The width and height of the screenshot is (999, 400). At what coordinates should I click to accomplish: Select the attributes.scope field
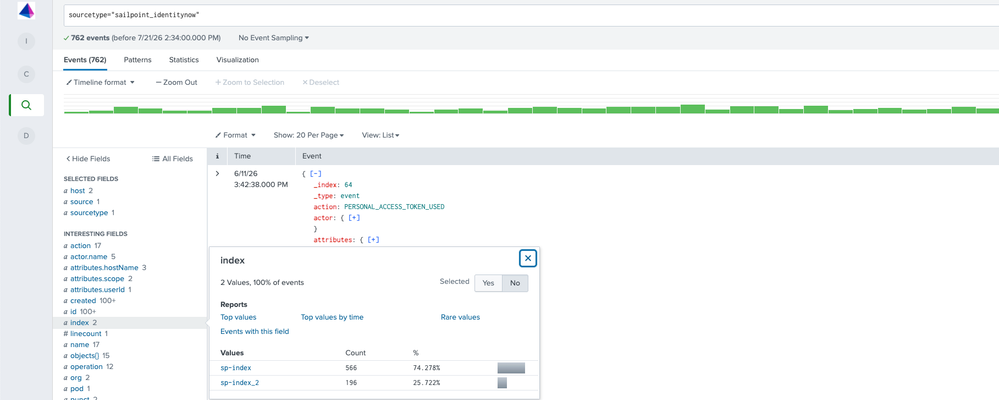coord(98,278)
